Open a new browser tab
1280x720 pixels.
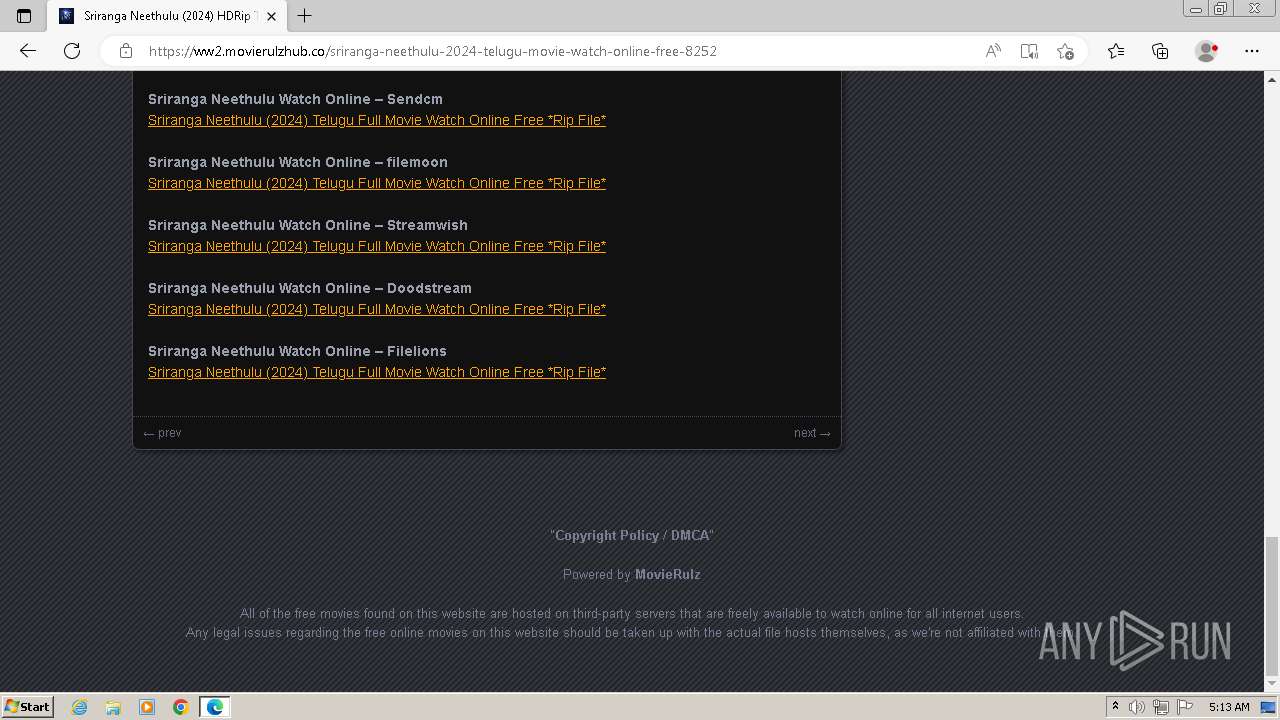305,16
